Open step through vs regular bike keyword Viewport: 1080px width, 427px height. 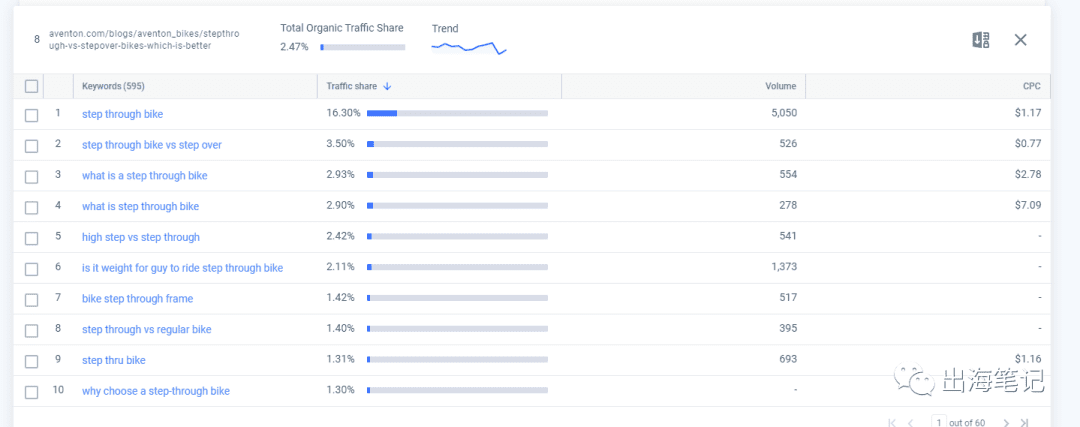point(147,329)
